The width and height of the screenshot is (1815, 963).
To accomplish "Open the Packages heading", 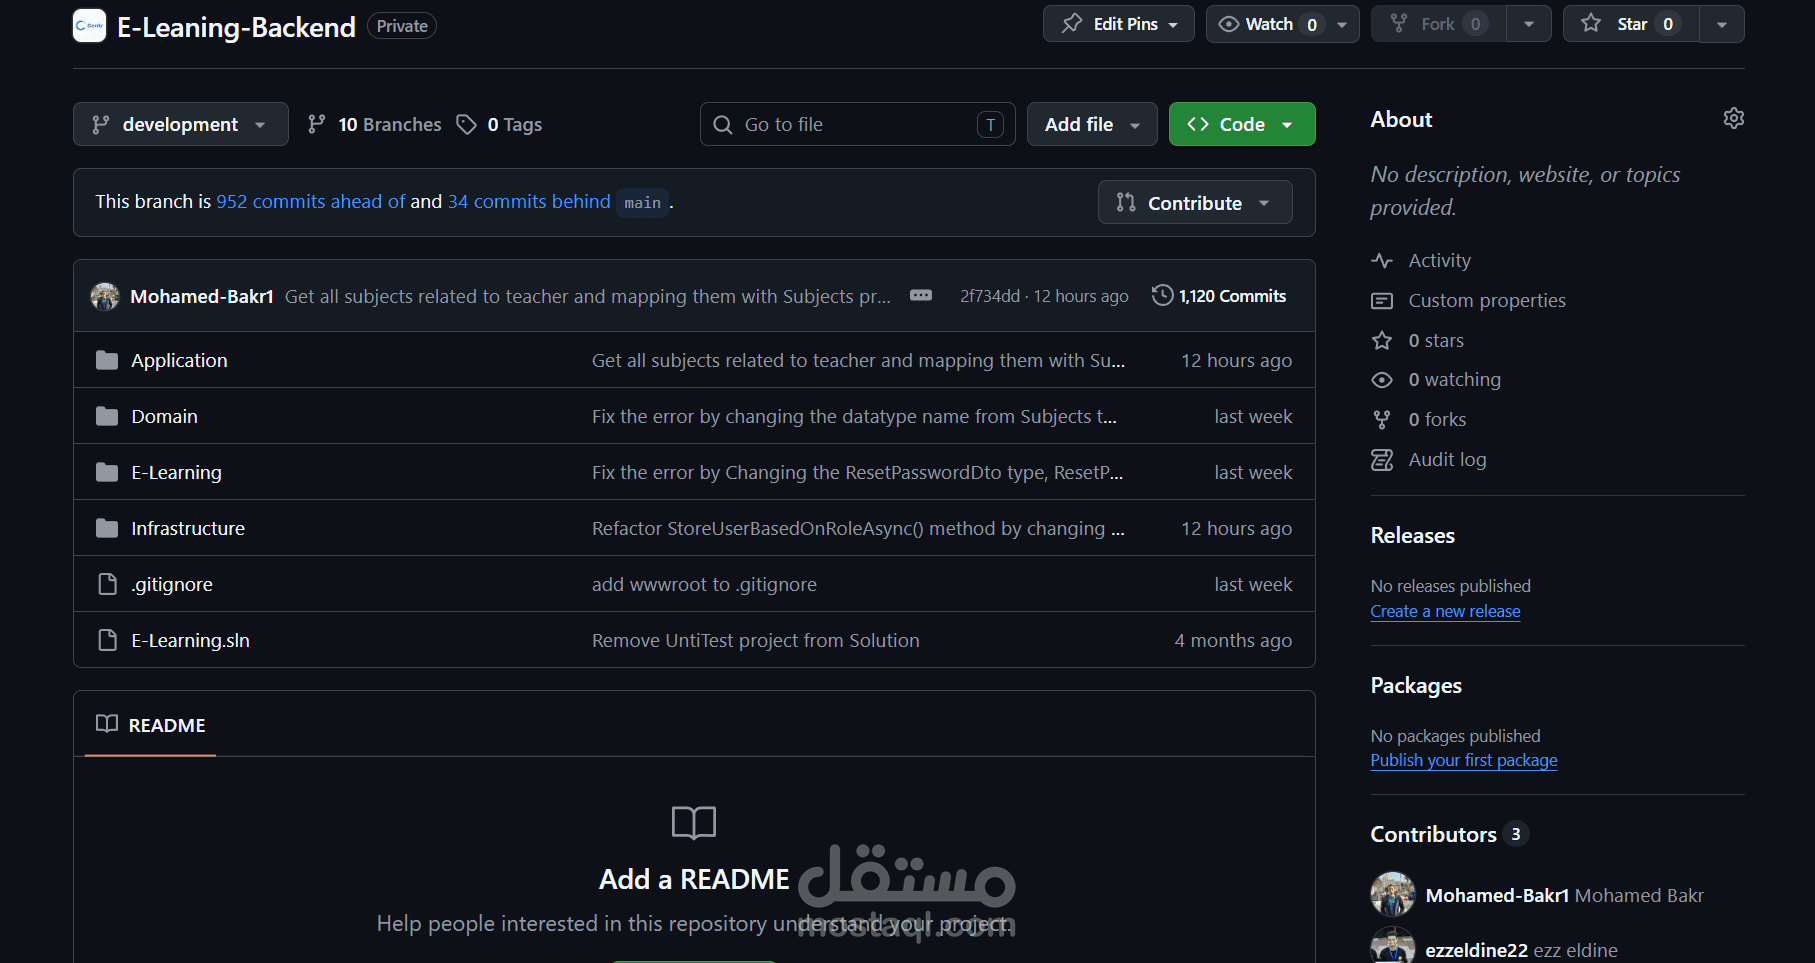I will [1416, 685].
